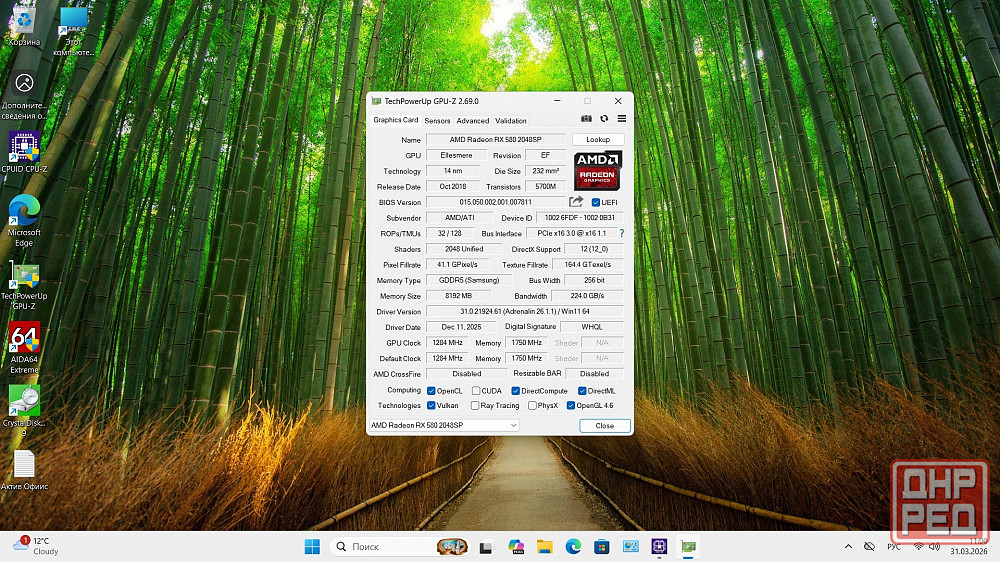Open the AIDA64 Extreme desktop icon
The height and width of the screenshot is (562, 1000).
click(24, 340)
